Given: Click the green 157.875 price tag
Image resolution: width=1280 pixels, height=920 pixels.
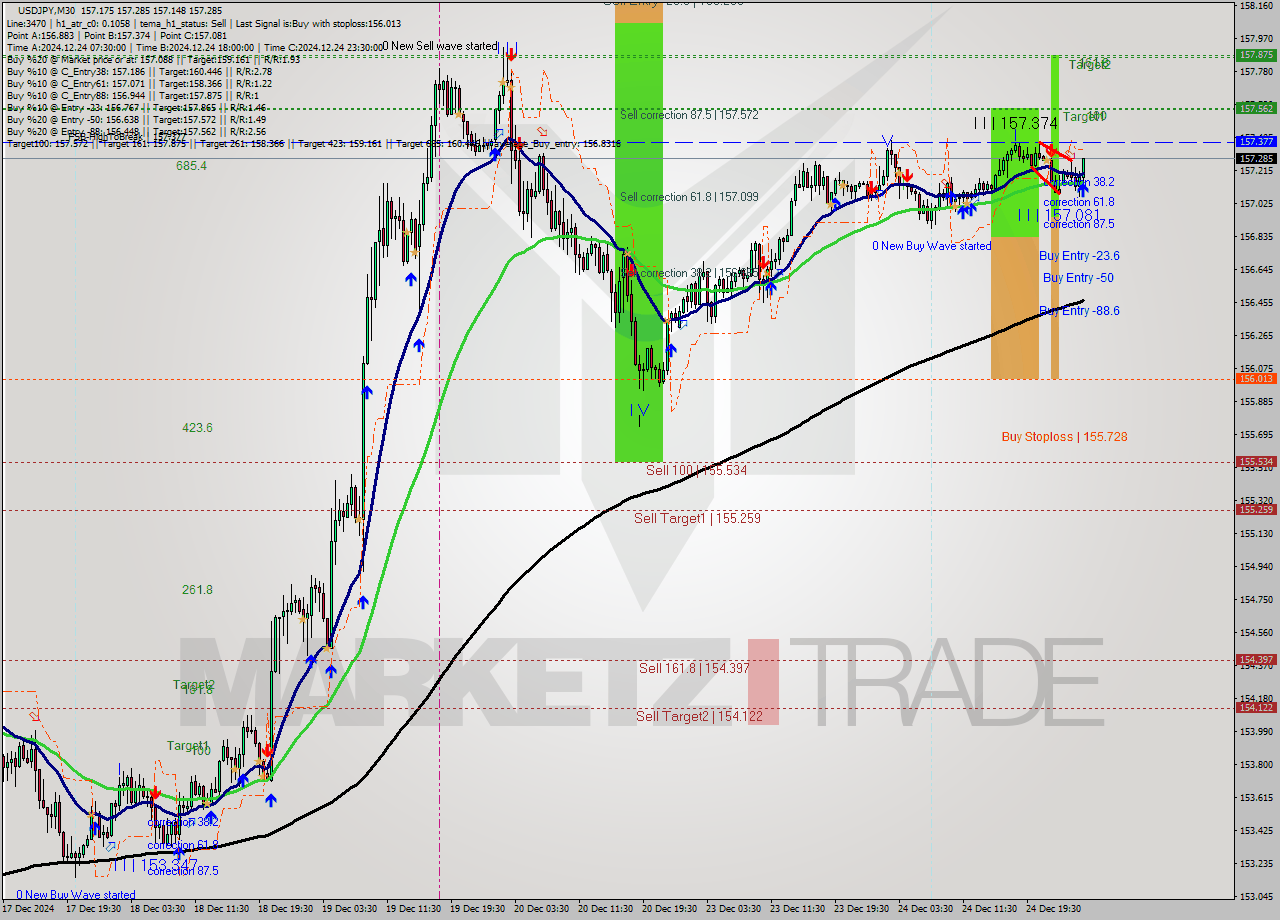Looking at the screenshot, I should click(1256, 55).
